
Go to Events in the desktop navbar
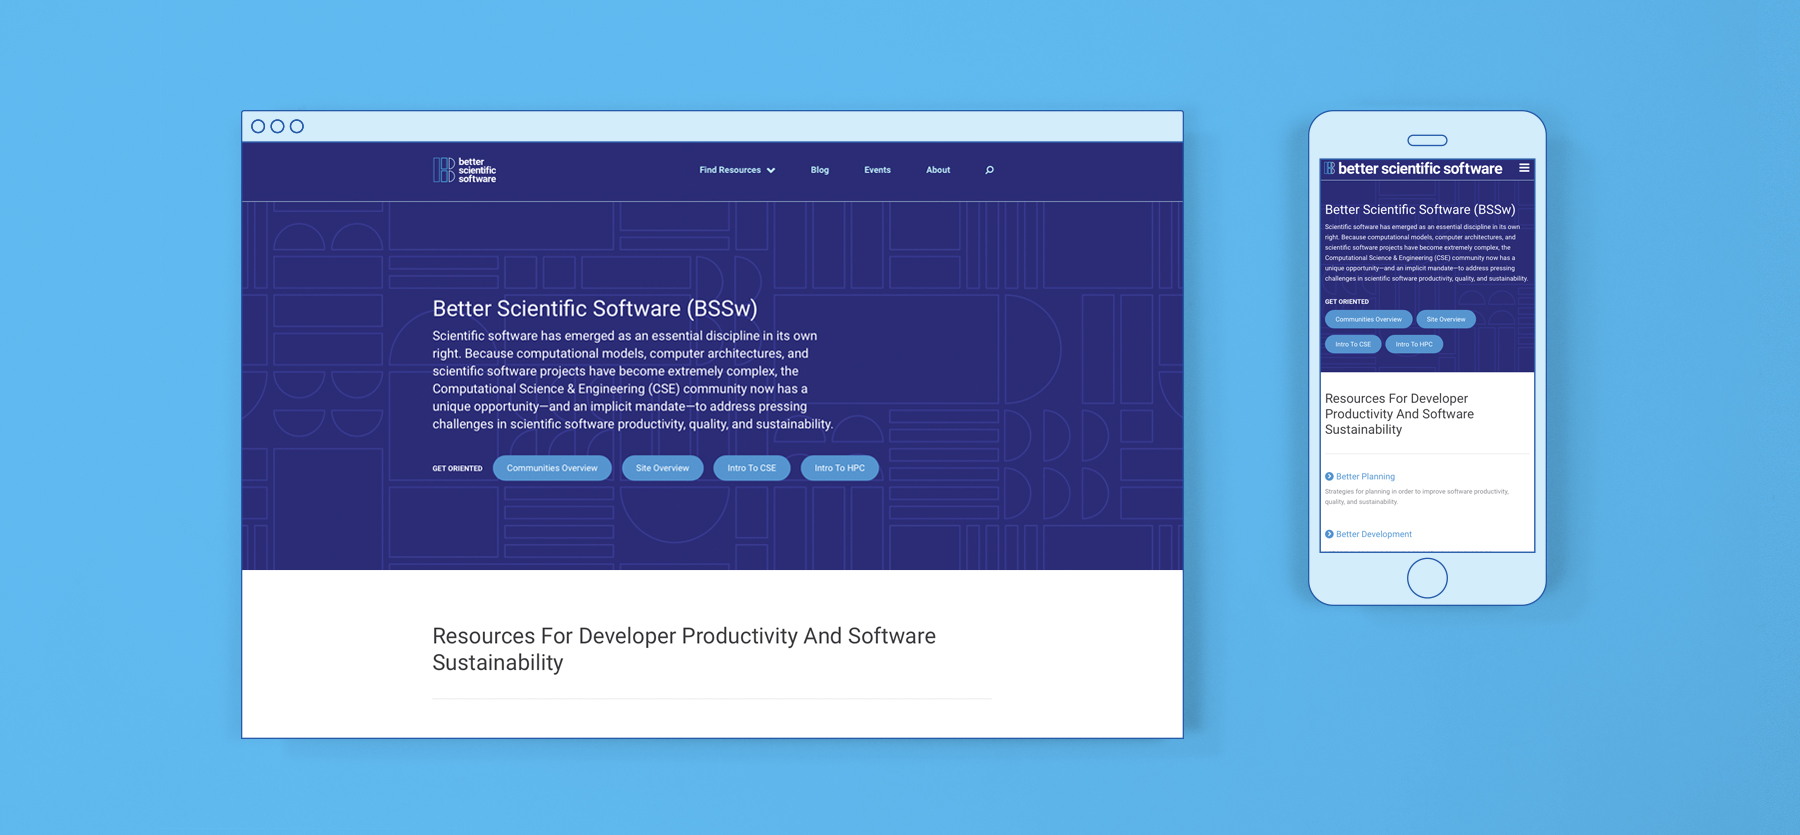877,170
